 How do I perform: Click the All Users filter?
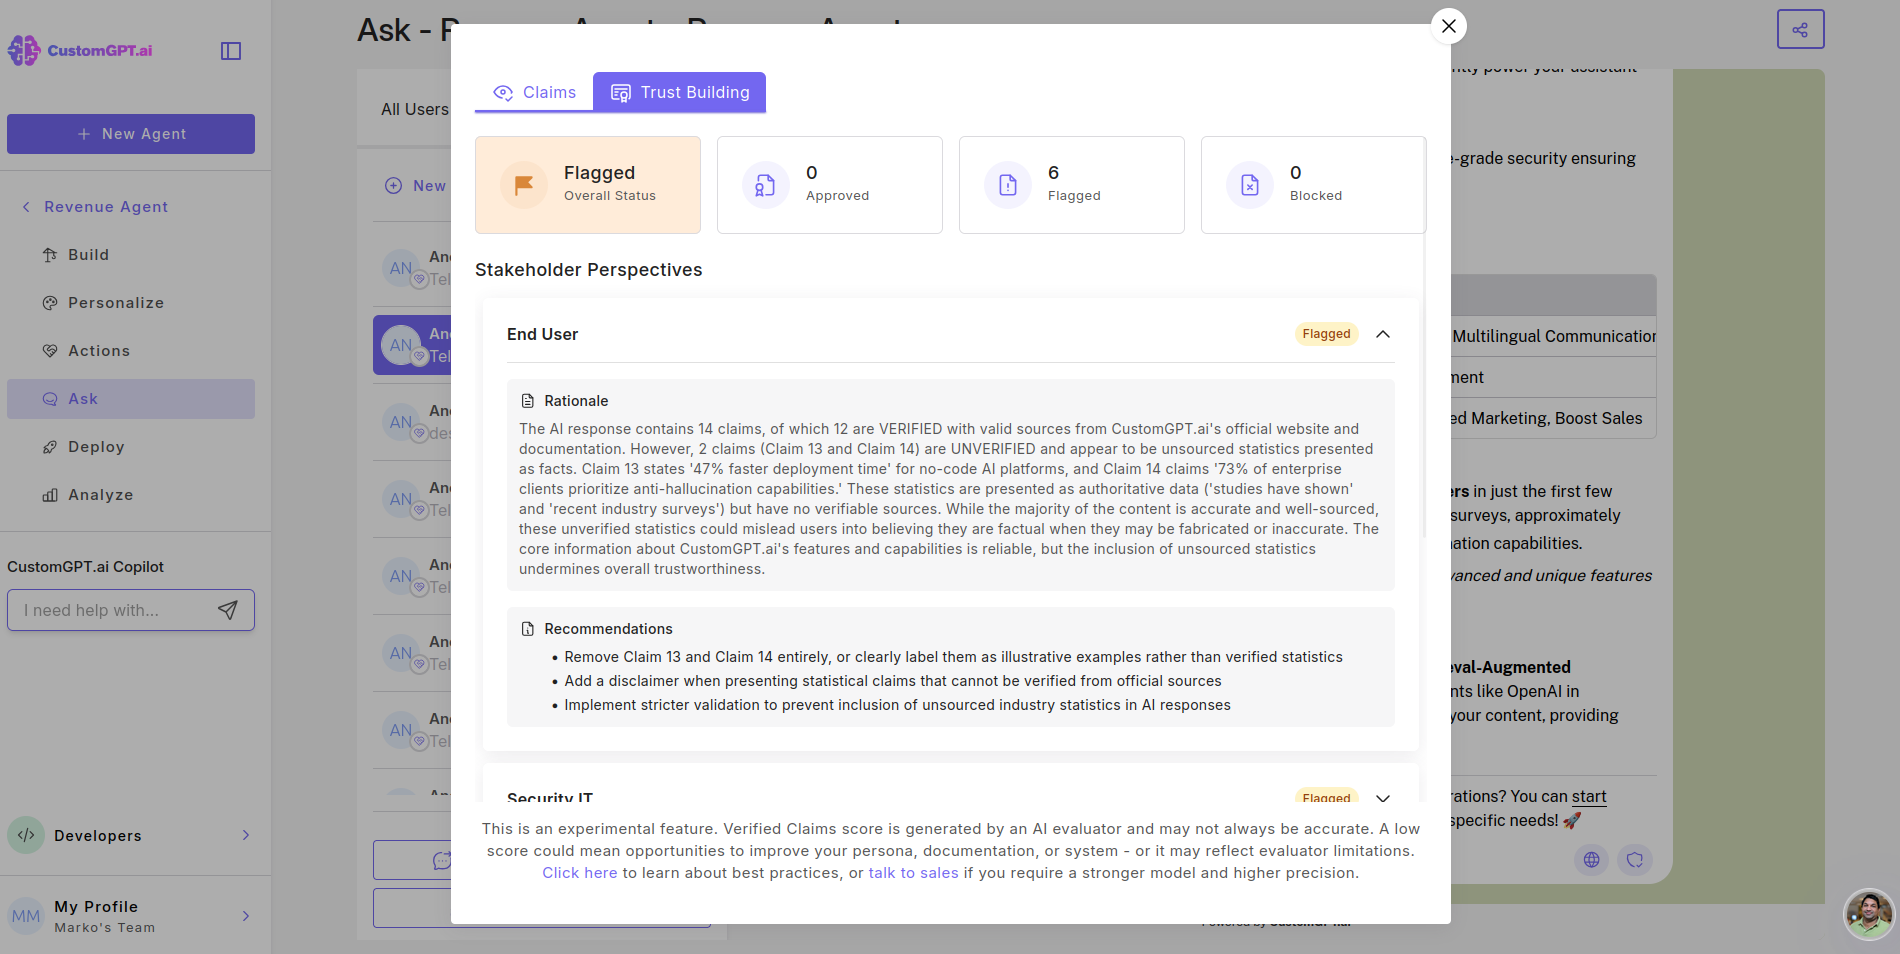click(x=415, y=110)
